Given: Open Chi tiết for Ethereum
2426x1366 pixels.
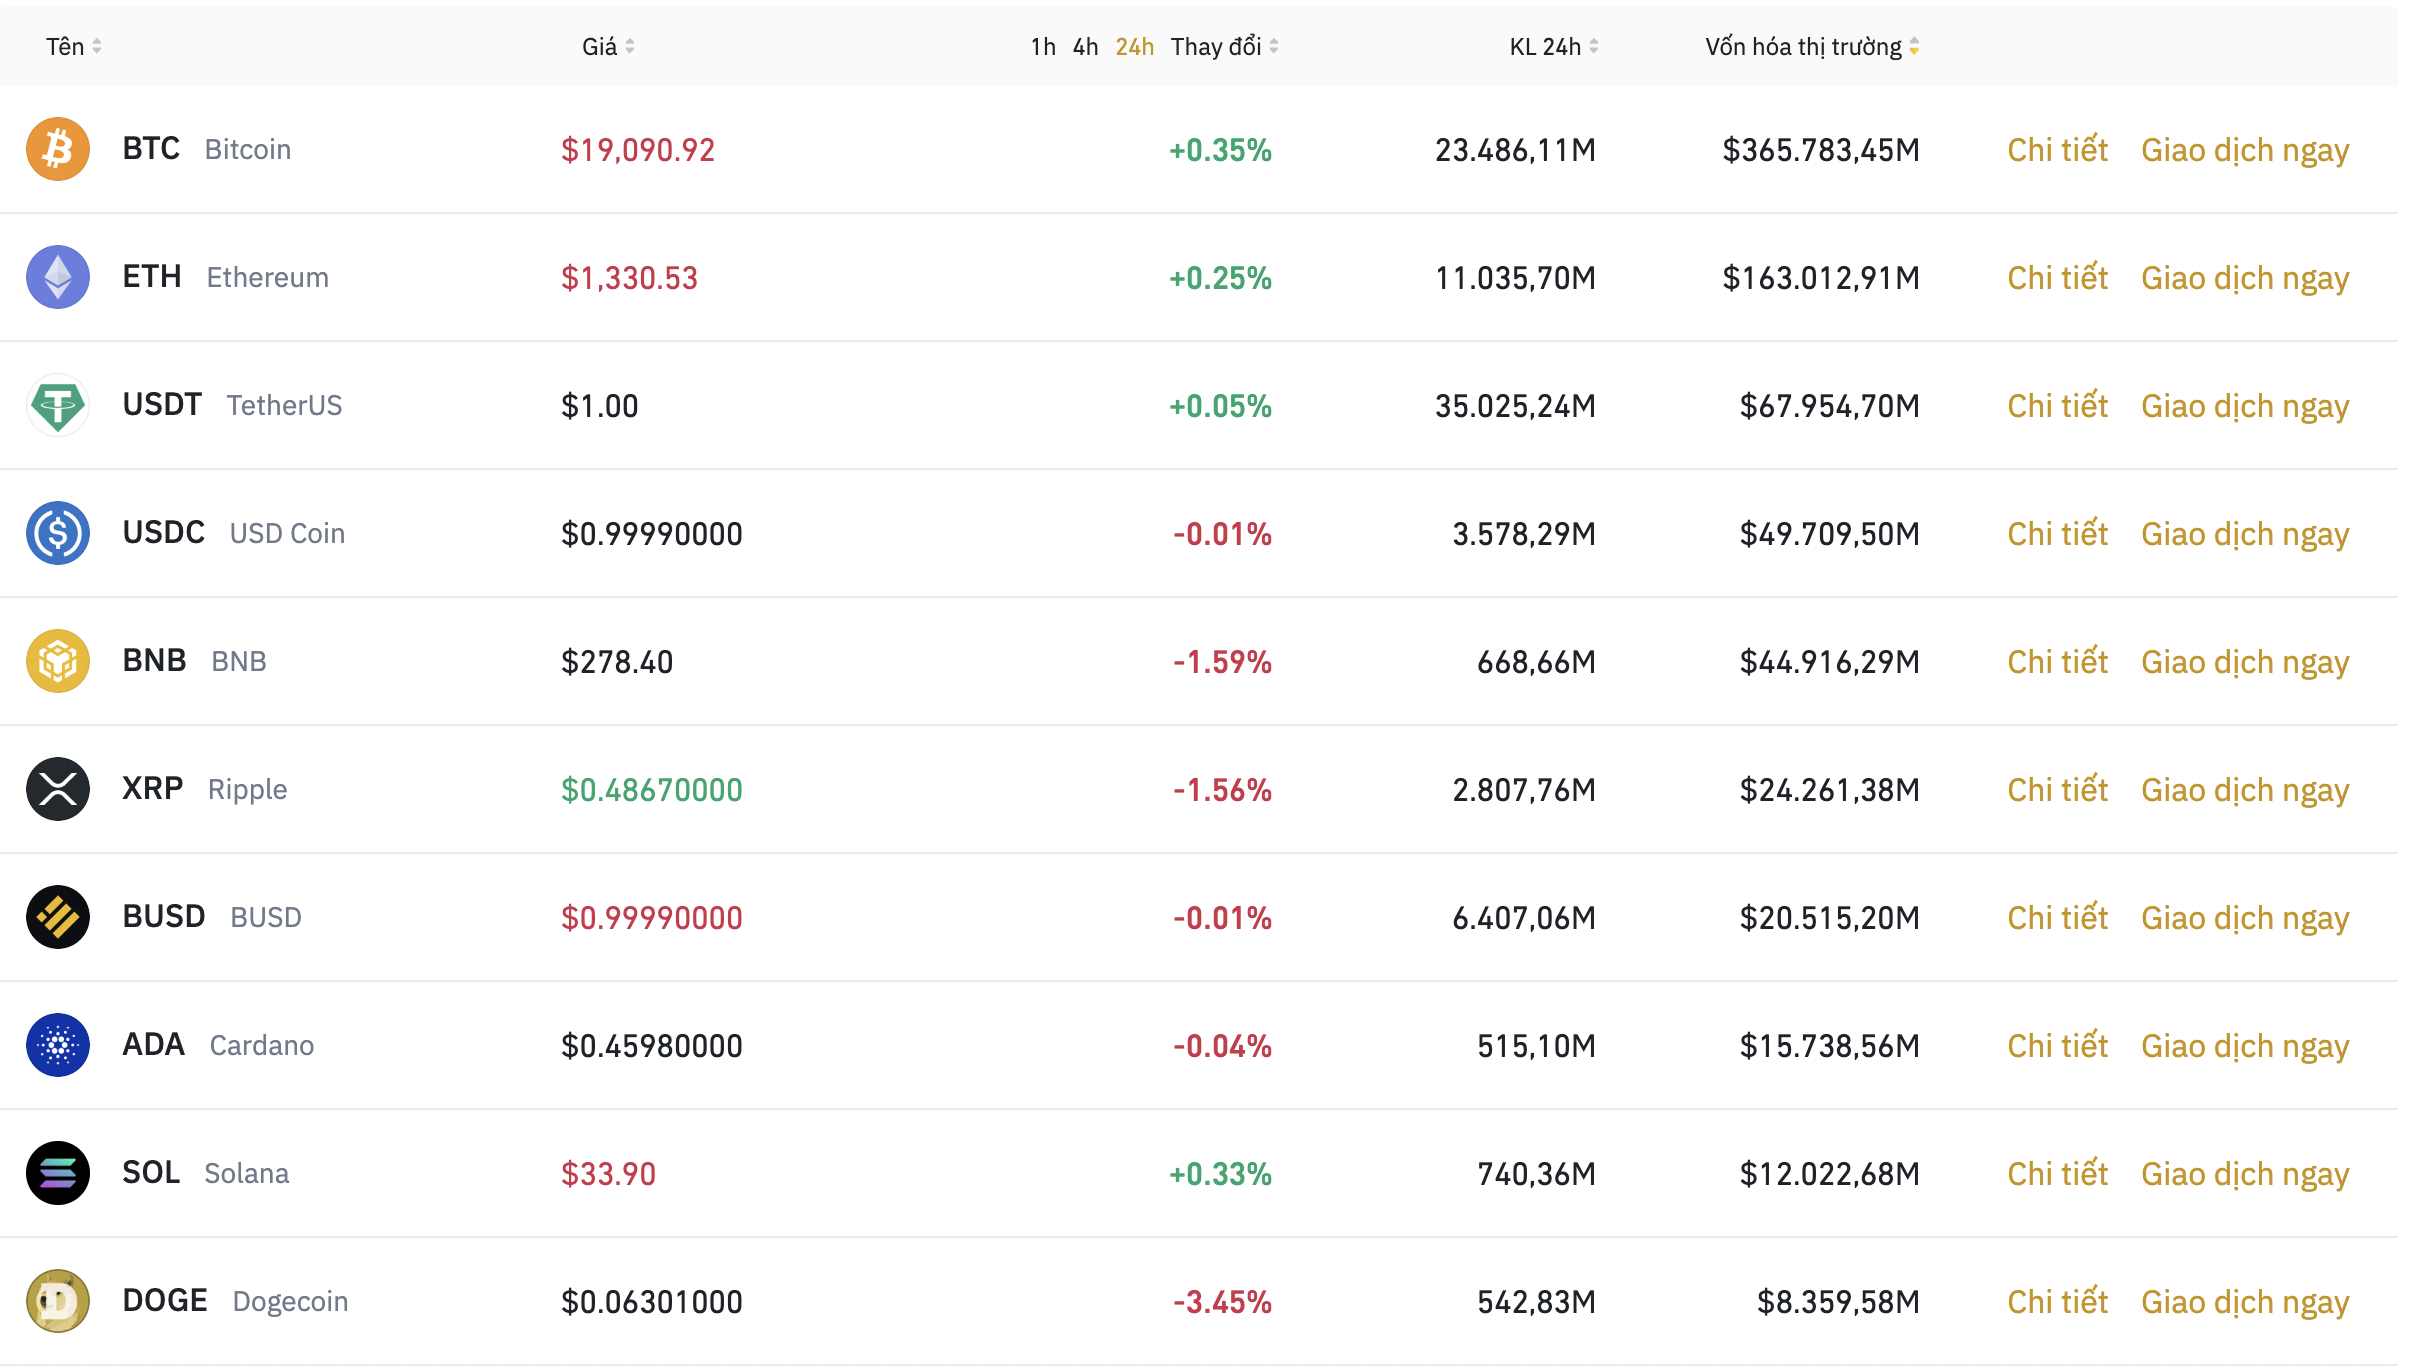Looking at the screenshot, I should coord(2057,278).
